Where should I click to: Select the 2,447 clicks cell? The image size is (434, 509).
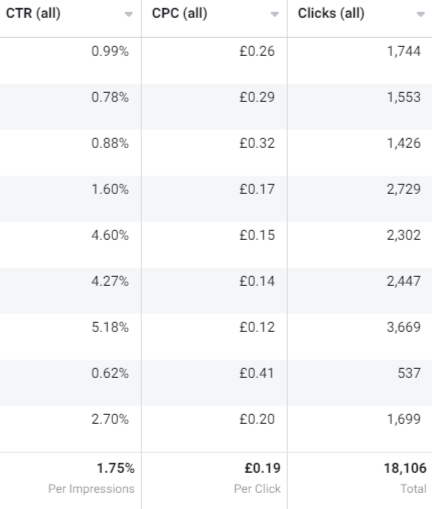click(360, 291)
